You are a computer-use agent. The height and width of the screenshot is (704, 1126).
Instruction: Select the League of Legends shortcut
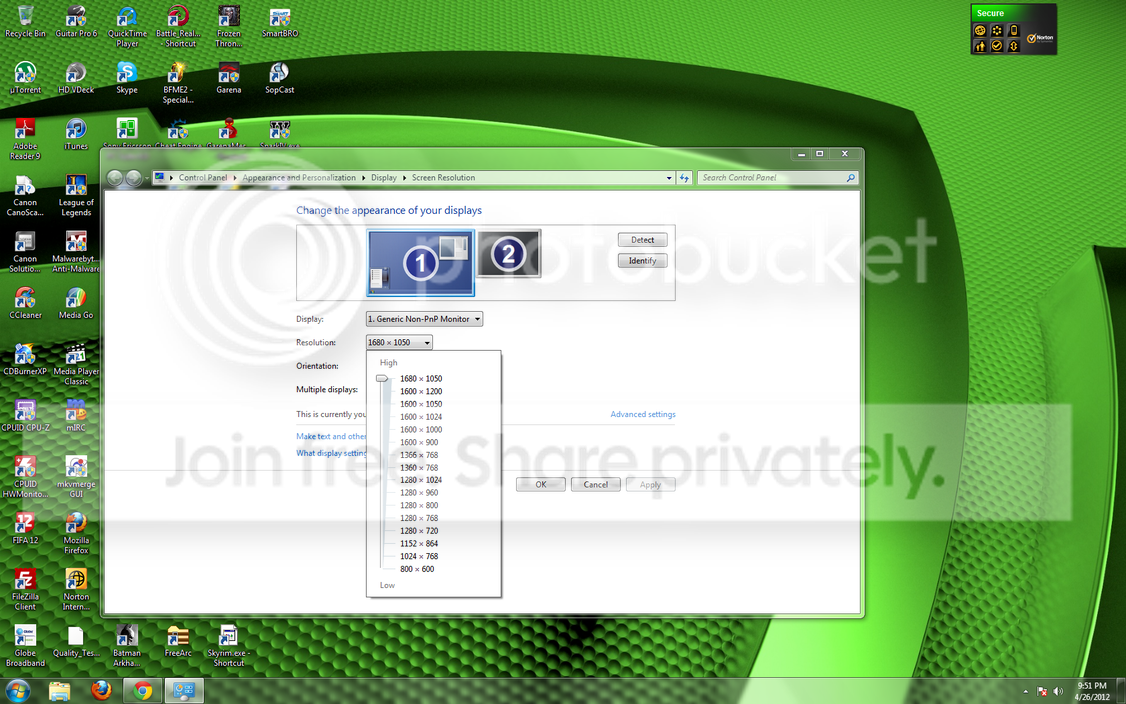click(76, 195)
